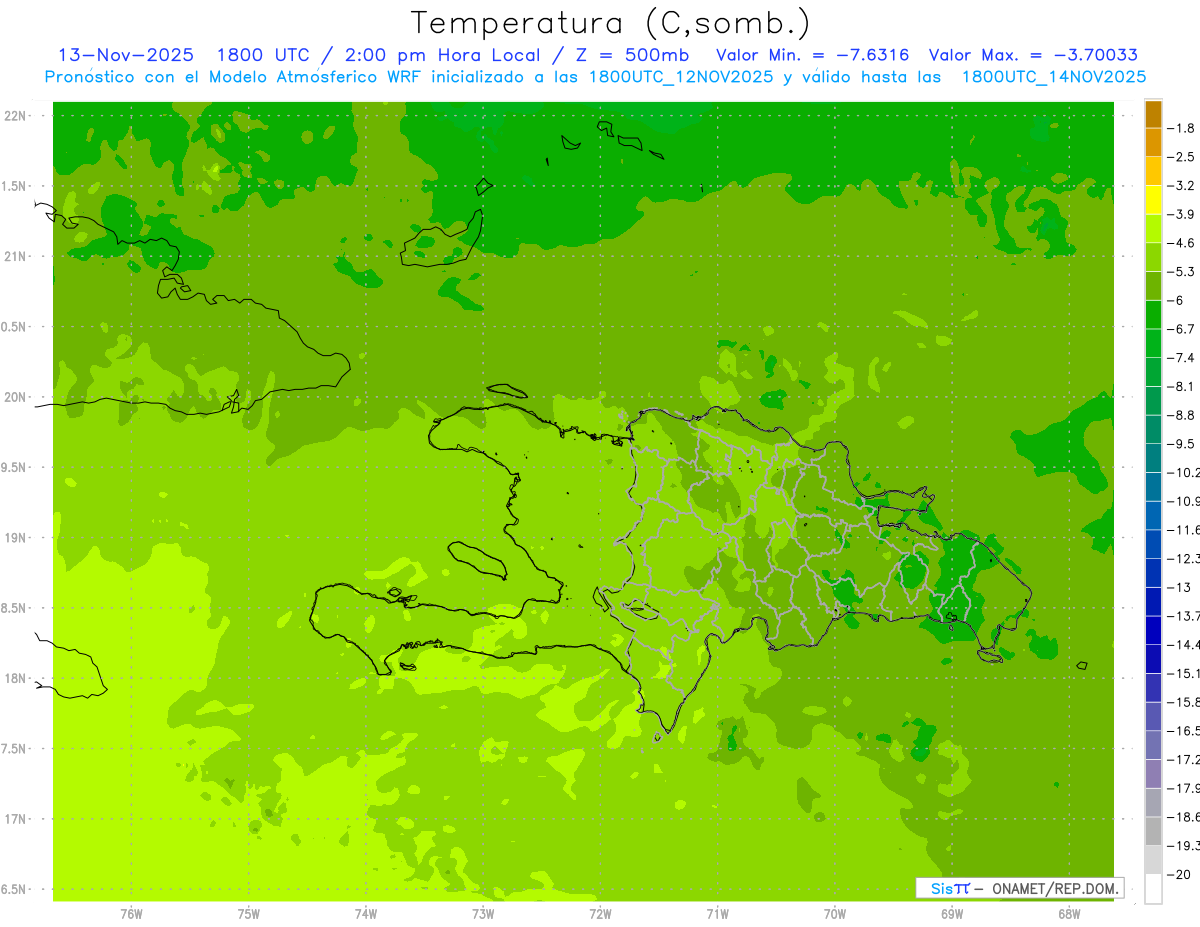The image size is (1200, 927).
Task: Click the '-3.9' colorbar label
Action: (1183, 214)
